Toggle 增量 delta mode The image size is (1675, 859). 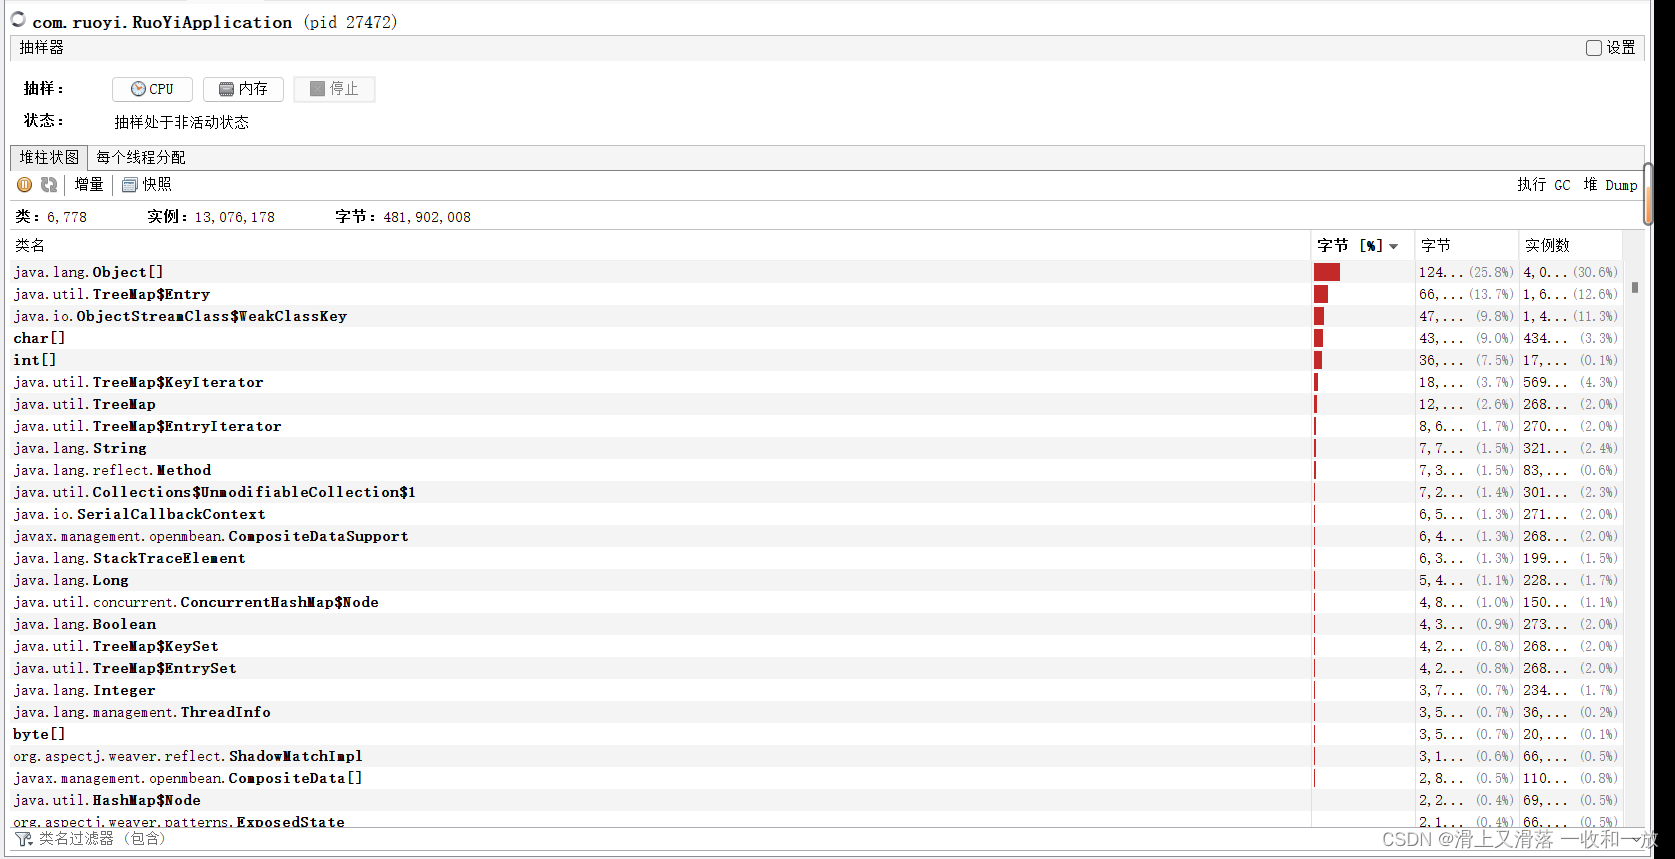[x=89, y=184]
